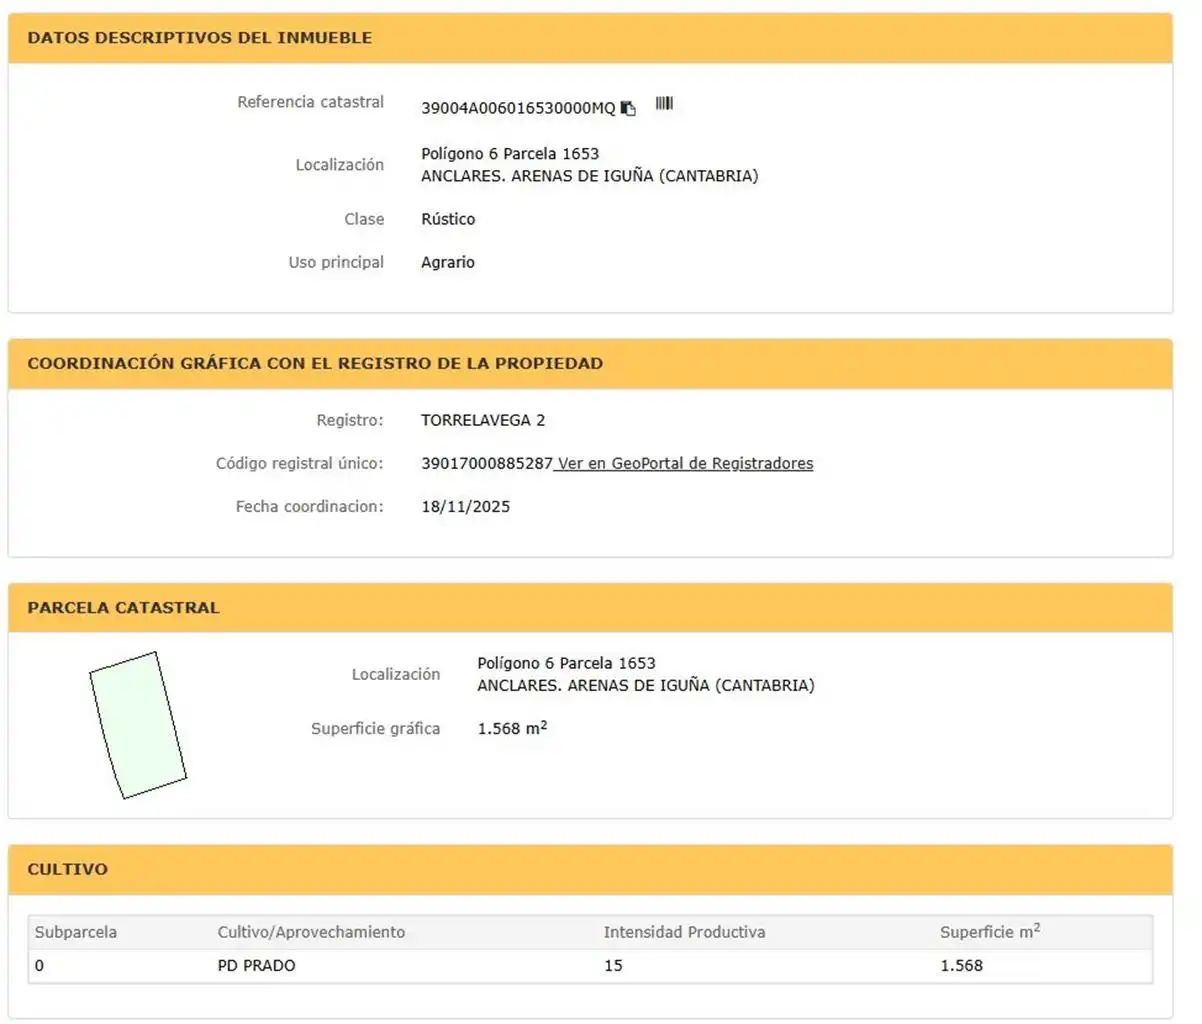1202x1024 pixels.
Task: Click the CULTIVO section header
Action: 590,869
